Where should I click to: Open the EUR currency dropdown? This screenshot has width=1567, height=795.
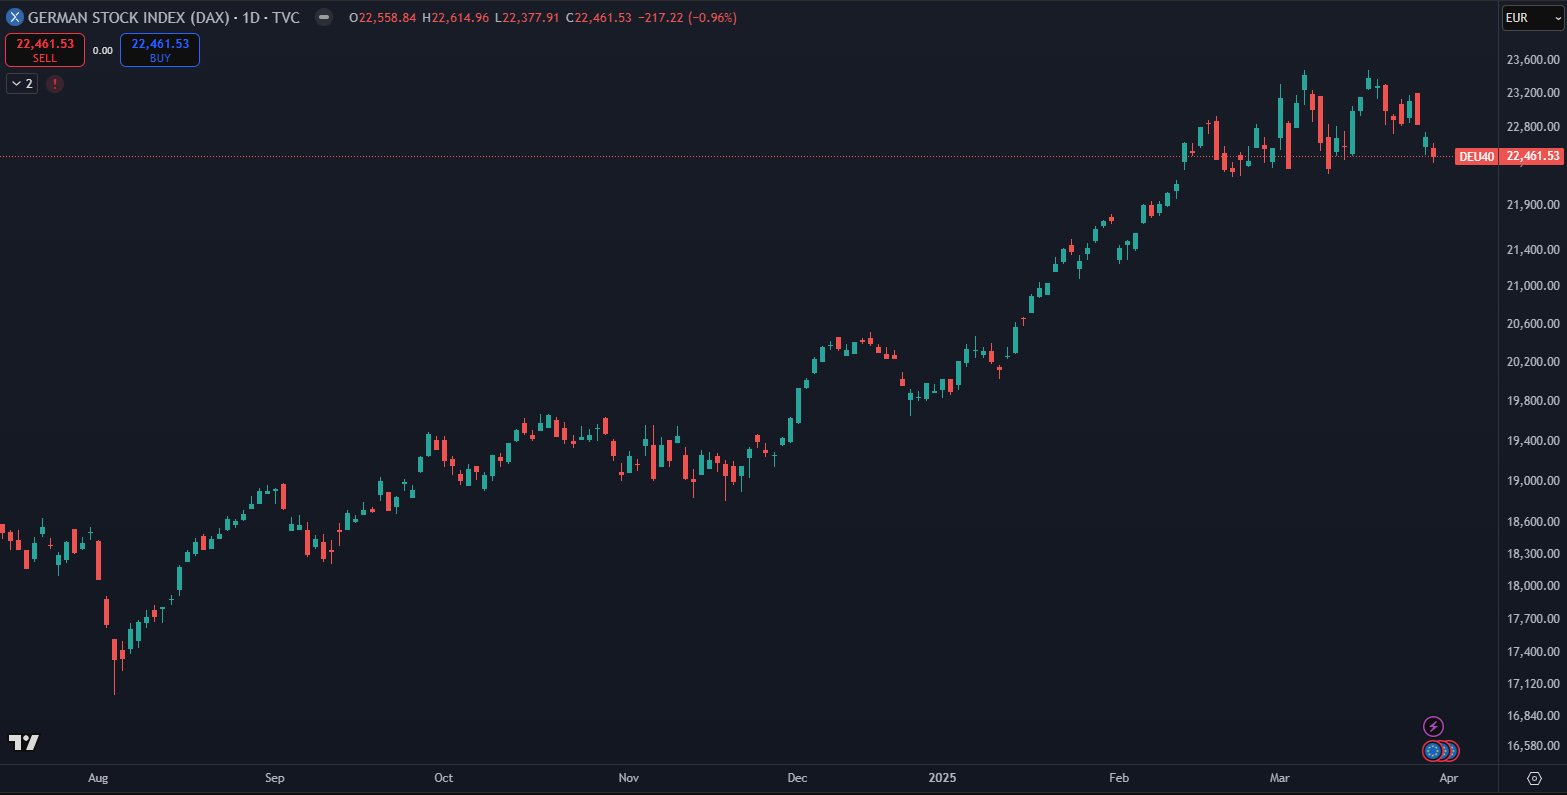tap(1529, 18)
